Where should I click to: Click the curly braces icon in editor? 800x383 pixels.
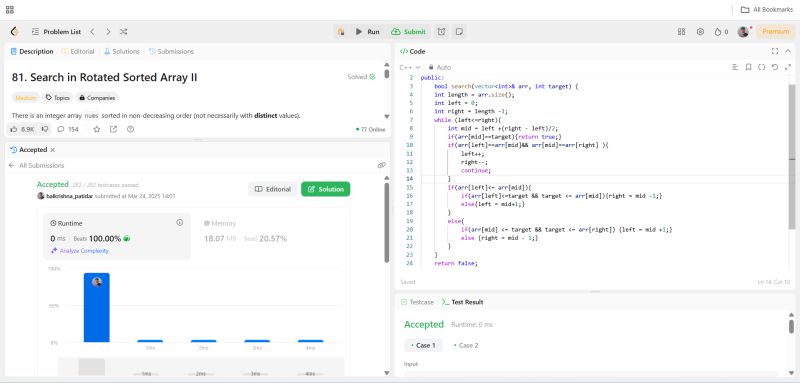(x=762, y=67)
